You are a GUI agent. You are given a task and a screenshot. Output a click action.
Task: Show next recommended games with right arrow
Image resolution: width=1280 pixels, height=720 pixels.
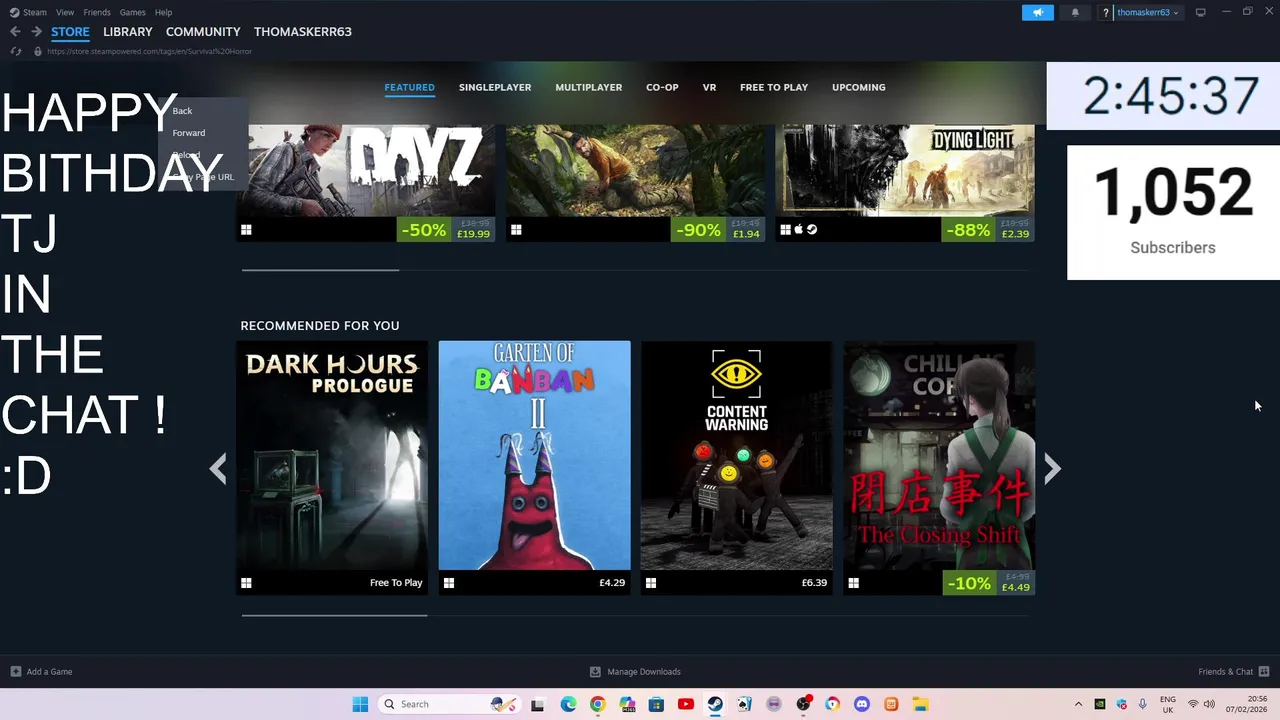click(1052, 468)
